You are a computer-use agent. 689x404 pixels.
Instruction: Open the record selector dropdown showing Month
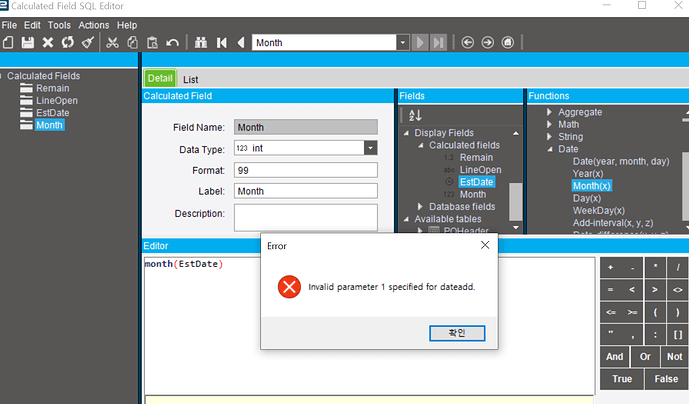click(403, 43)
